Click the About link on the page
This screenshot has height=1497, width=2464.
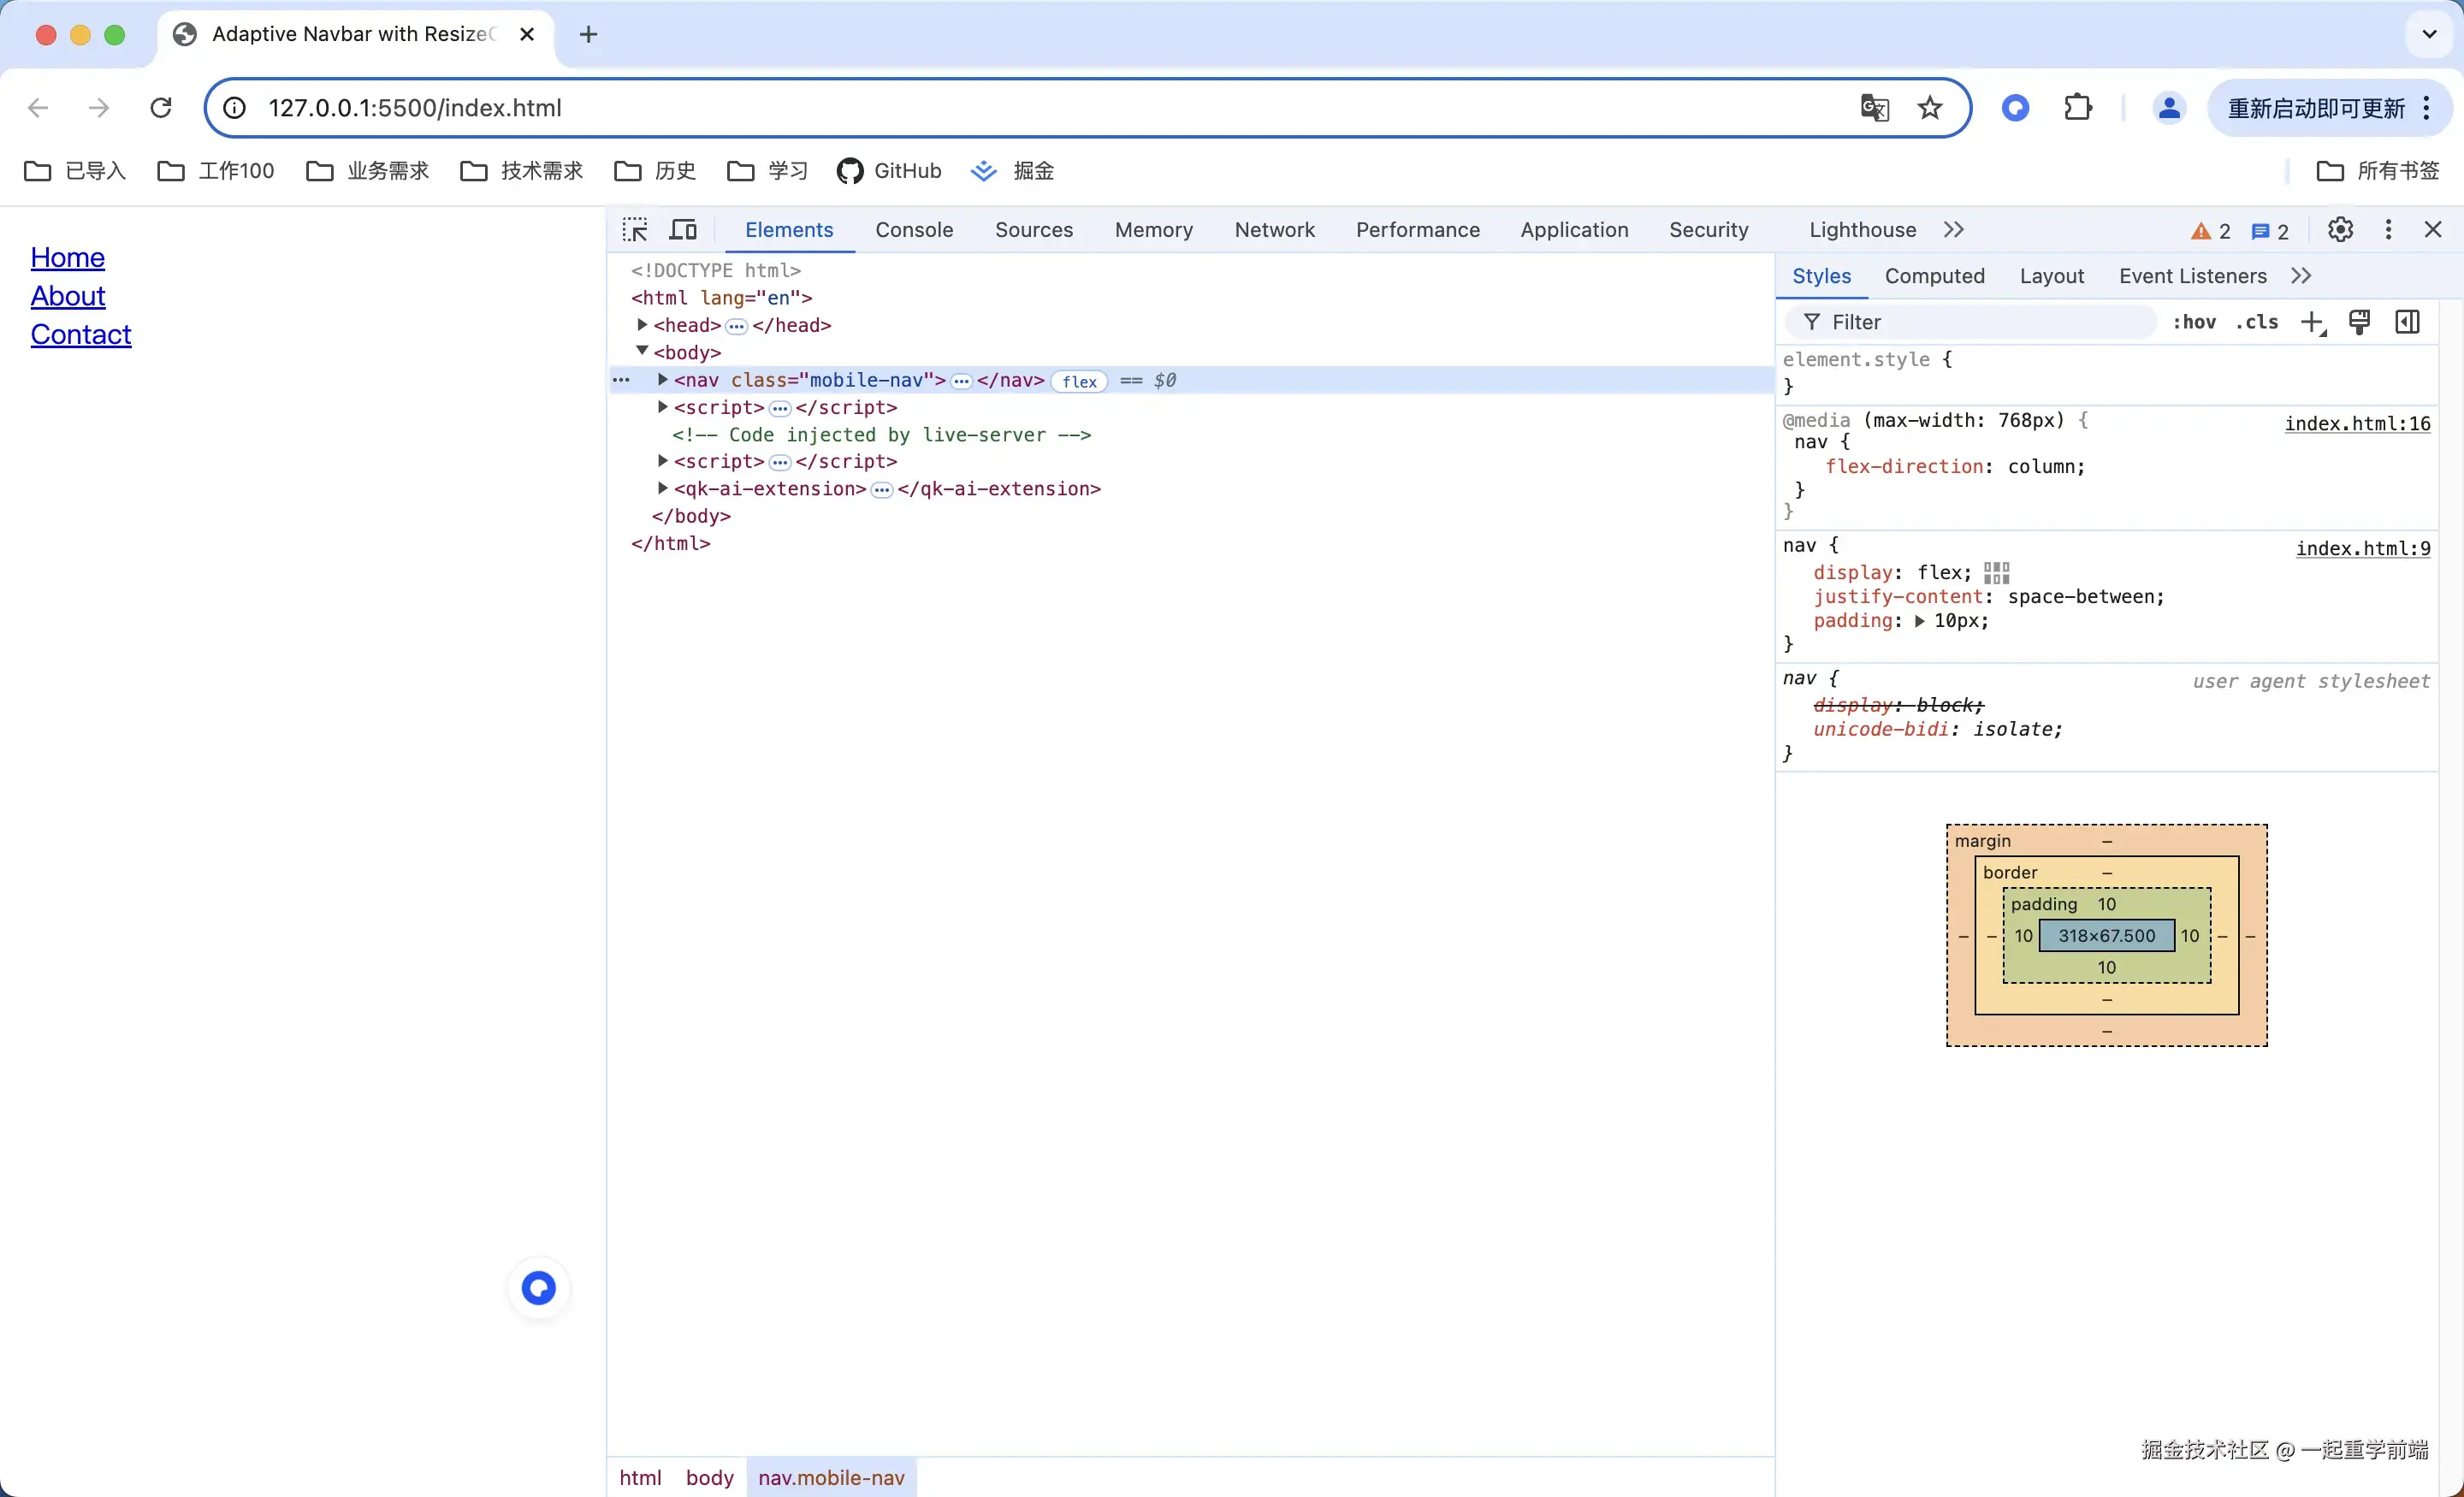click(x=67, y=296)
